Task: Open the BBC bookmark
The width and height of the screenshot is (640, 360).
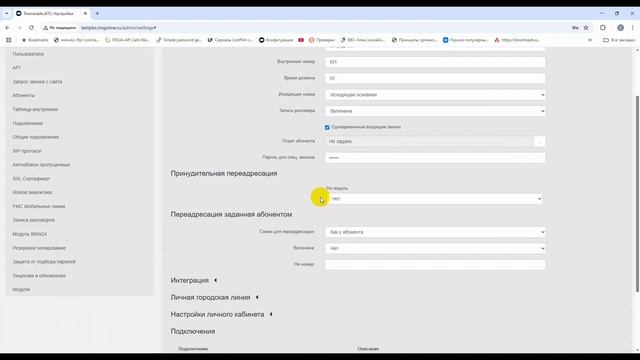Action: tap(362, 40)
